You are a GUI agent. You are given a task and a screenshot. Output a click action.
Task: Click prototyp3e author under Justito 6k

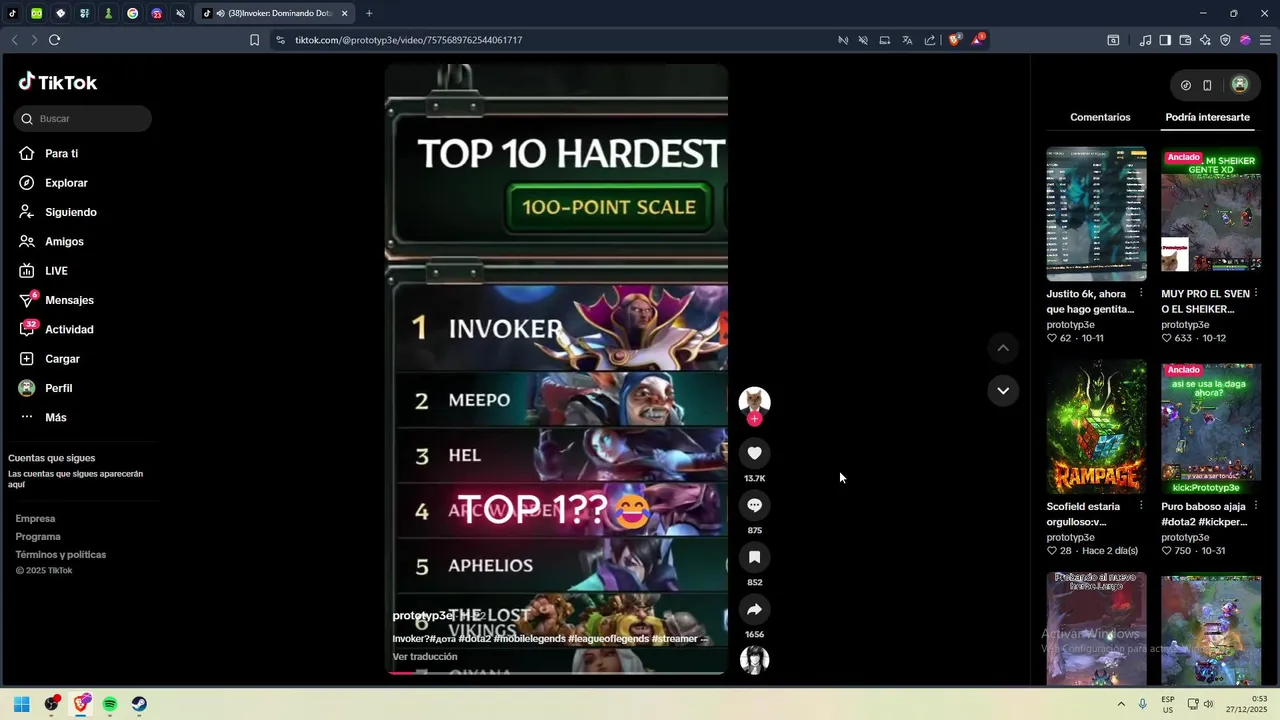[1070, 325]
